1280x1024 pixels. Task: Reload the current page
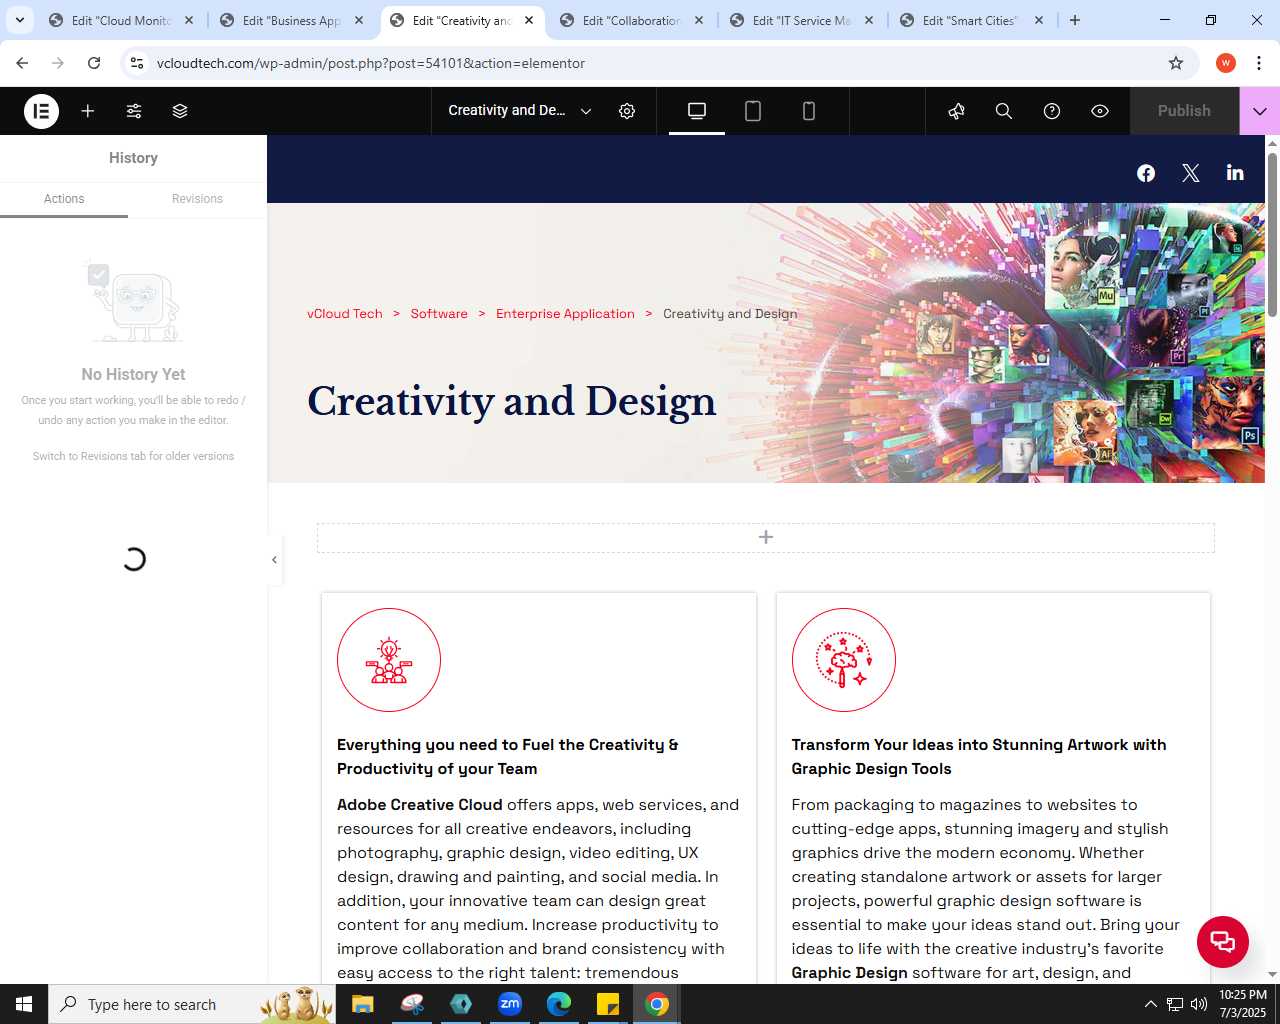pyautogui.click(x=94, y=63)
